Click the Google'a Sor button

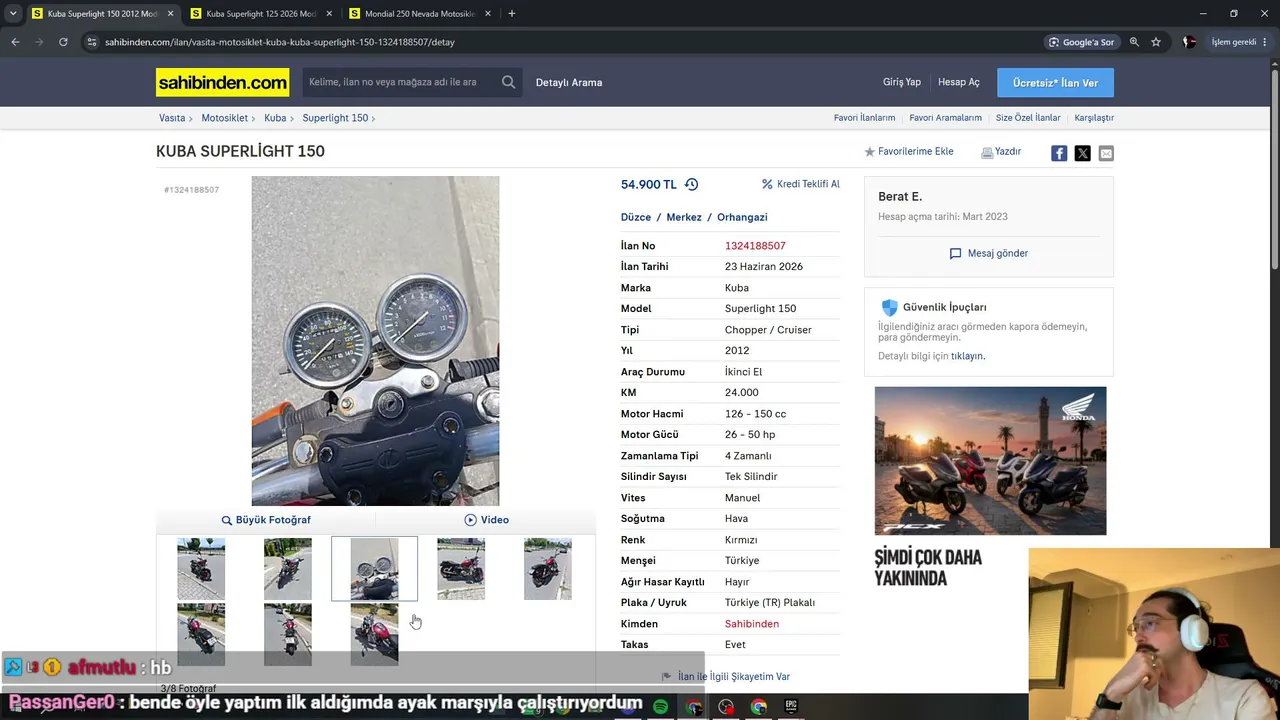pos(1081,42)
